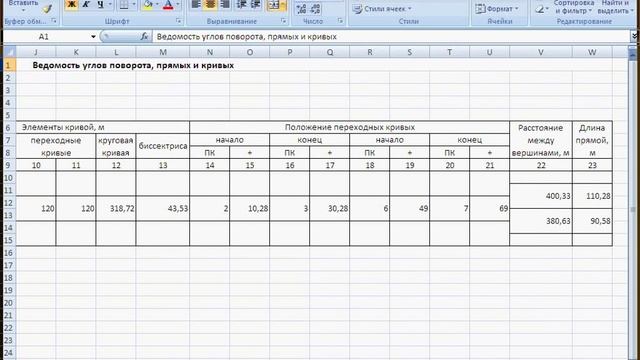640x360 pixels.
Task: Click header cell 'Элементы кривой, м'
Action: click(103, 127)
